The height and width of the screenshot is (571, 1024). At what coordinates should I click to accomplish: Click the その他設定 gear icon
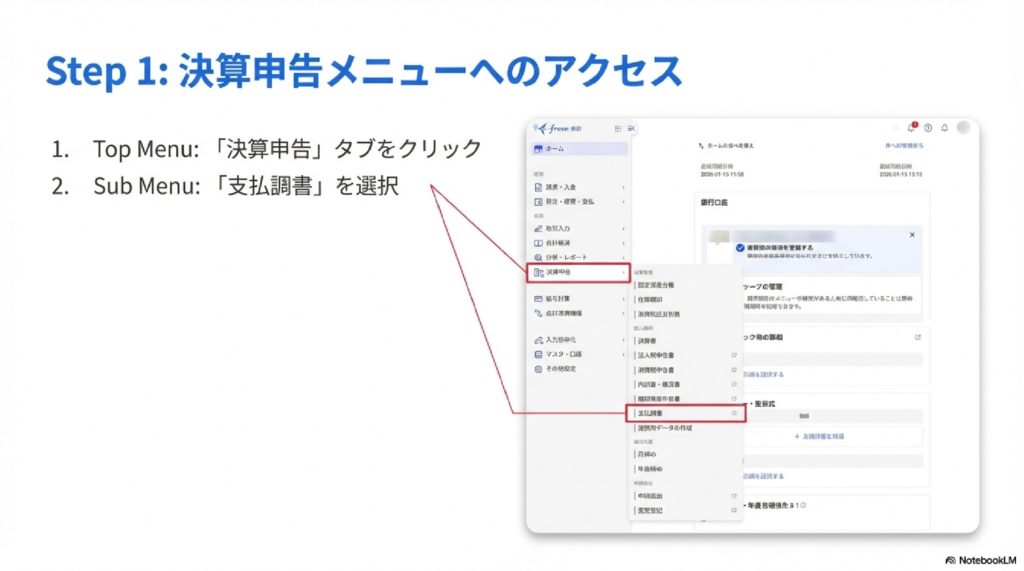538,368
